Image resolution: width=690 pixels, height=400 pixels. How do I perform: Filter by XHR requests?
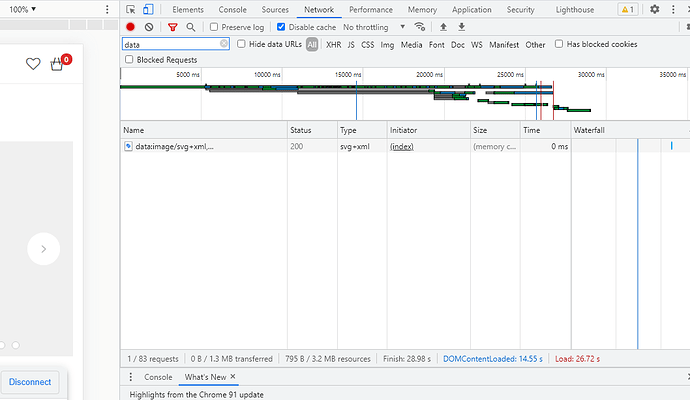334,44
